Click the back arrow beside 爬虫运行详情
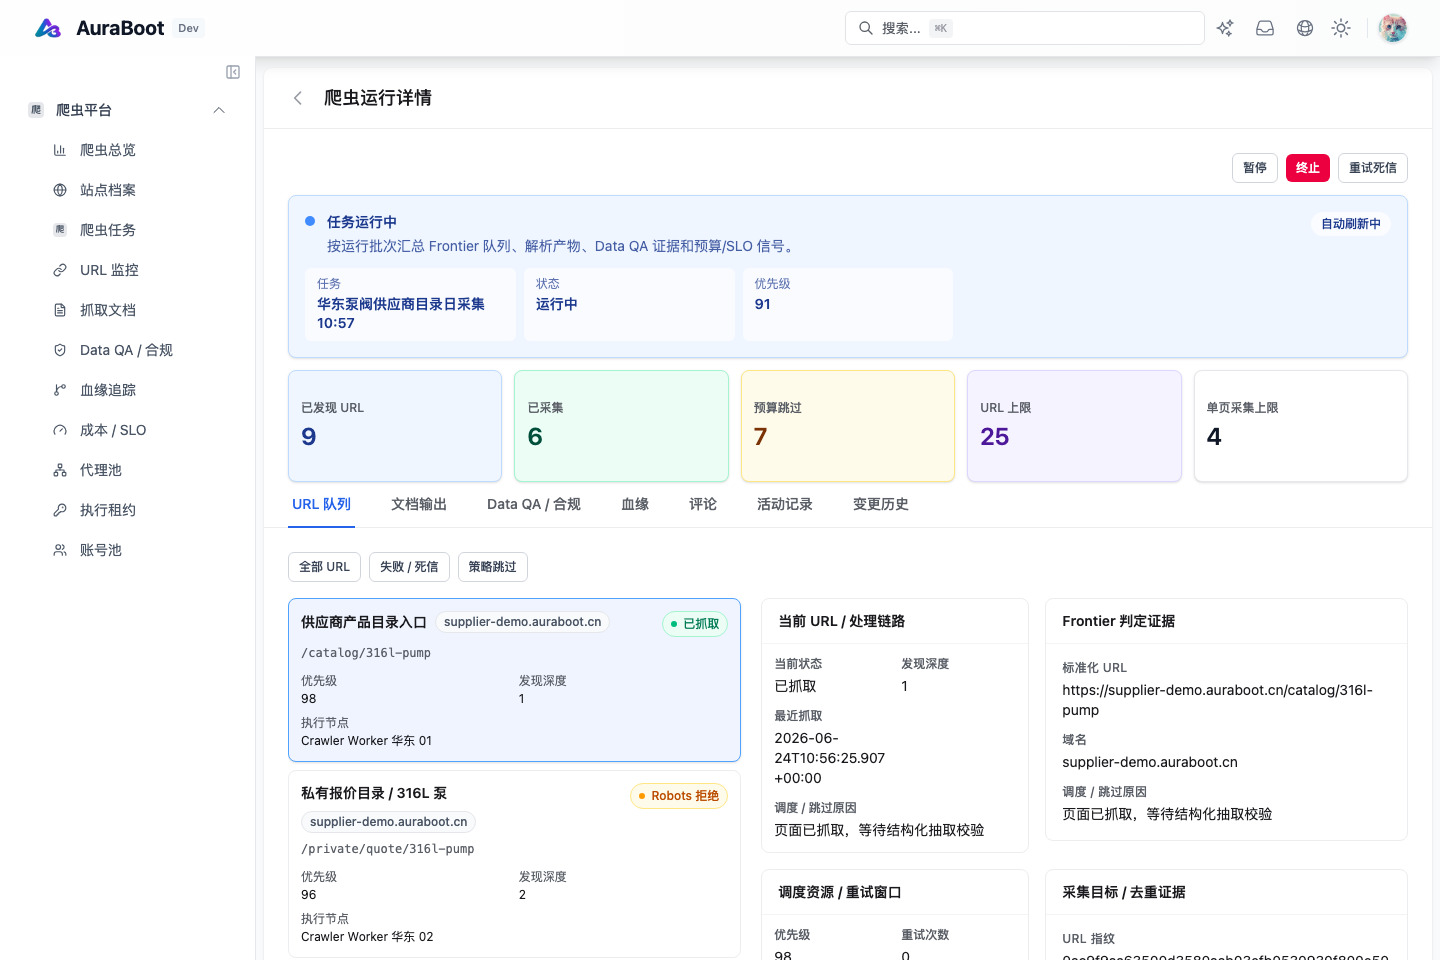Screen dimensions: 1440x960 coord(298,98)
